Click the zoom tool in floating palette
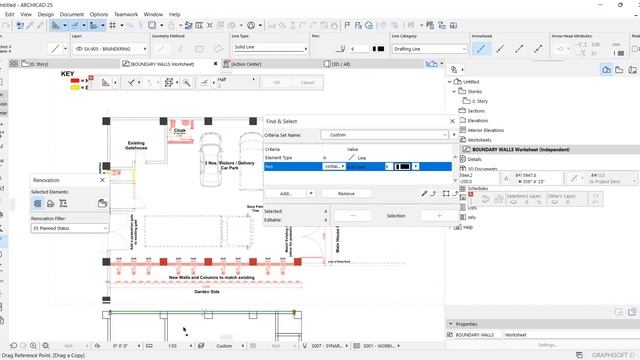 click(x=187, y=83)
